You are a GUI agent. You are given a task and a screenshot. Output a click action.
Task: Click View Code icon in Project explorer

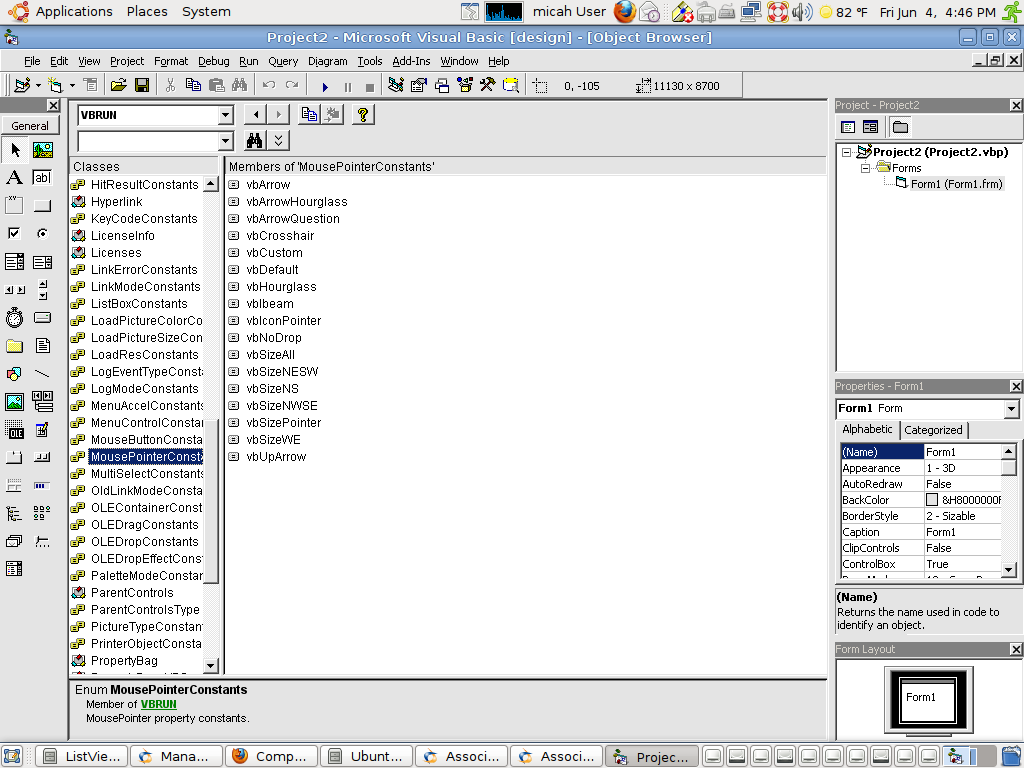point(846,126)
